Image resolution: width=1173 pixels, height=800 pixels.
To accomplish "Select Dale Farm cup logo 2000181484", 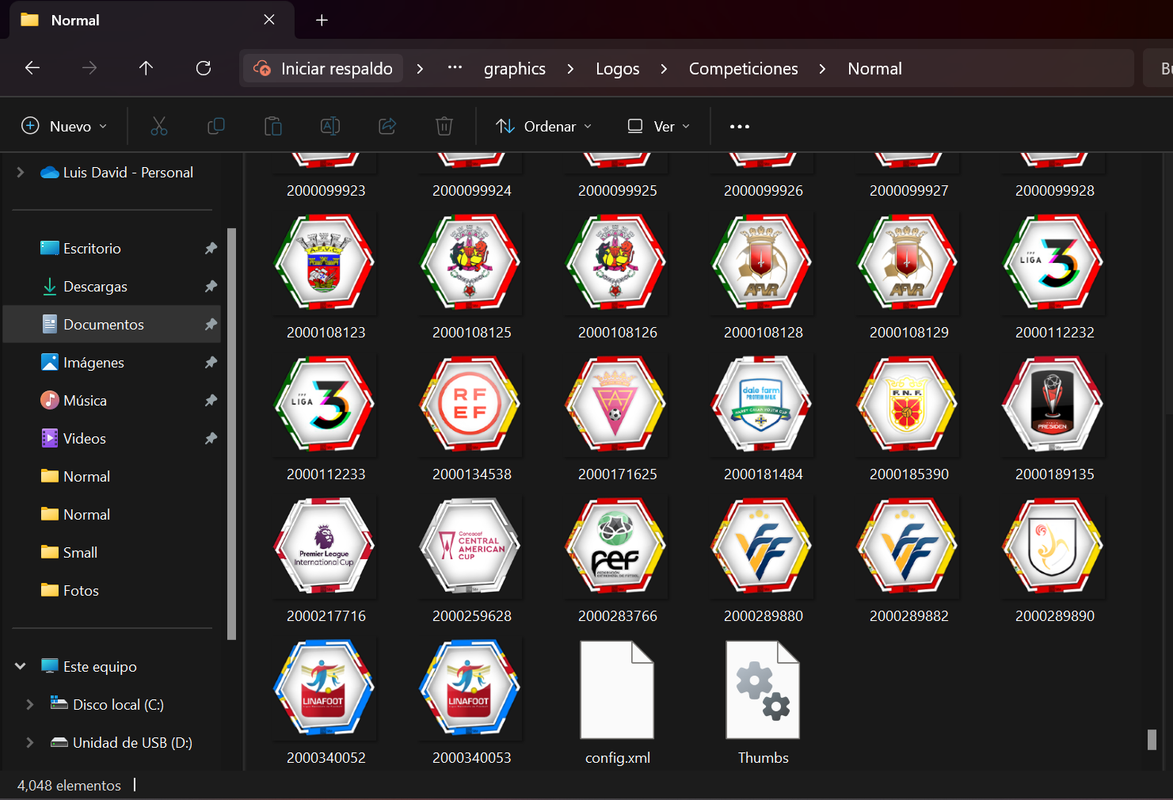I will click(x=762, y=404).
